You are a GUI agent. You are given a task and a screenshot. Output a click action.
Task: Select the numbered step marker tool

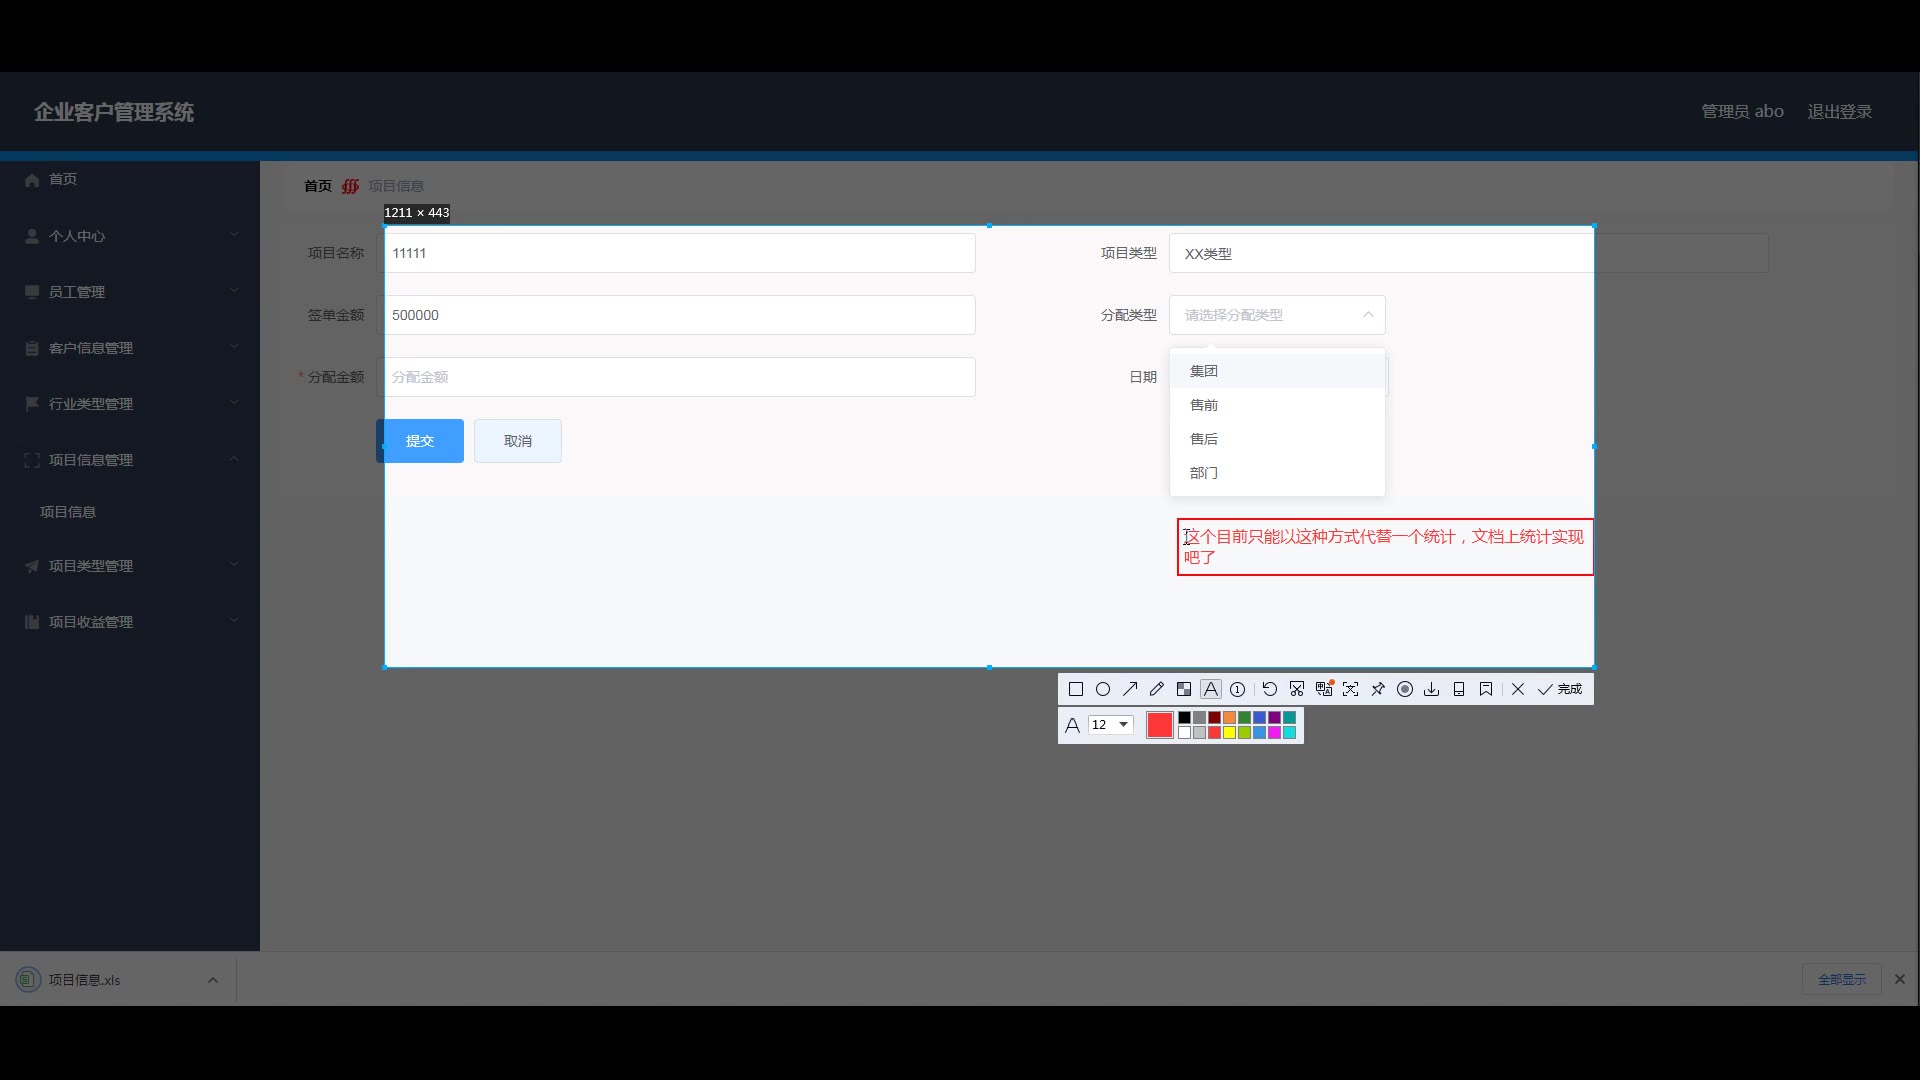coord(1238,689)
